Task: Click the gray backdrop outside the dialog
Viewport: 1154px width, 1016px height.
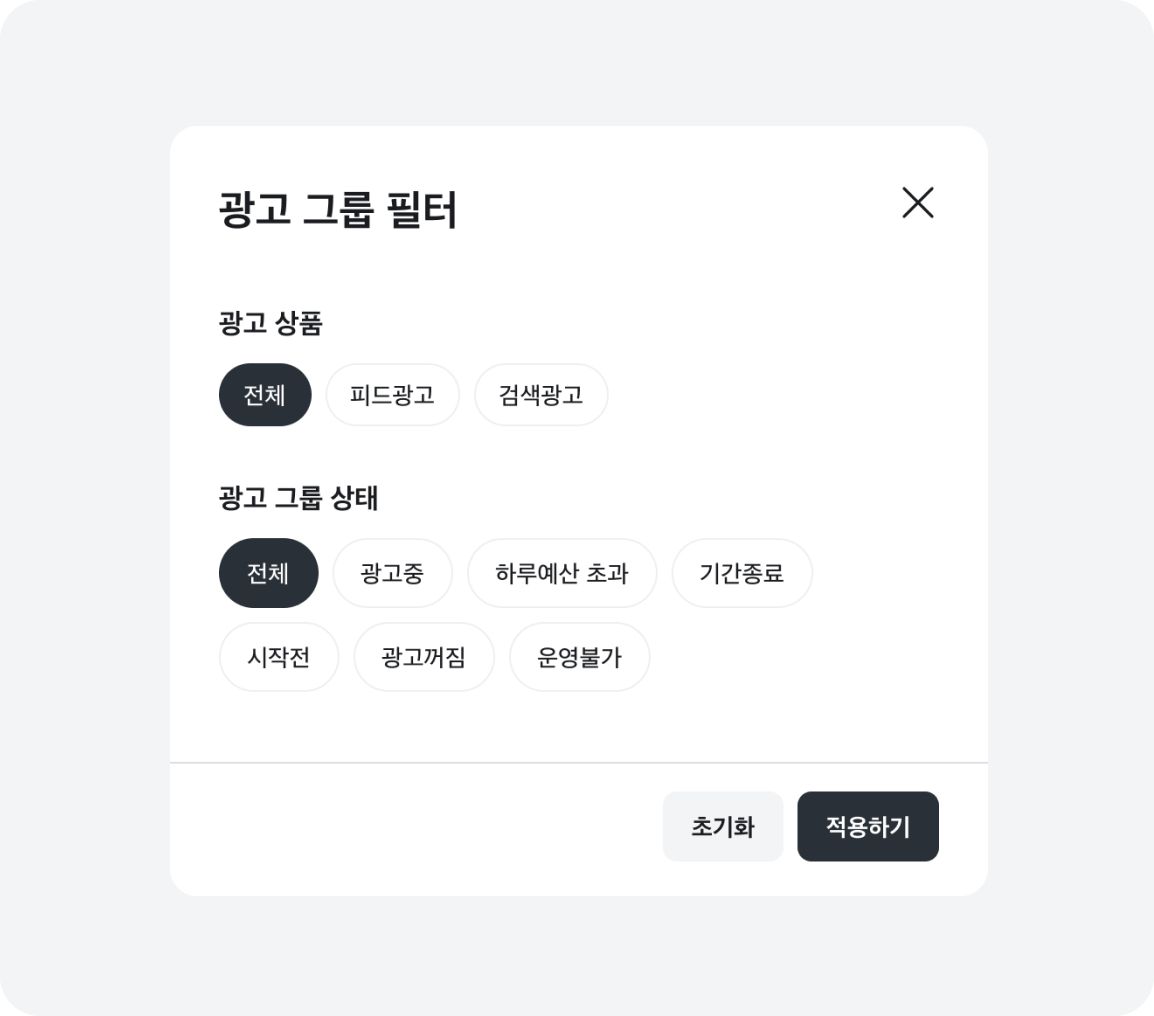Action: [80, 500]
